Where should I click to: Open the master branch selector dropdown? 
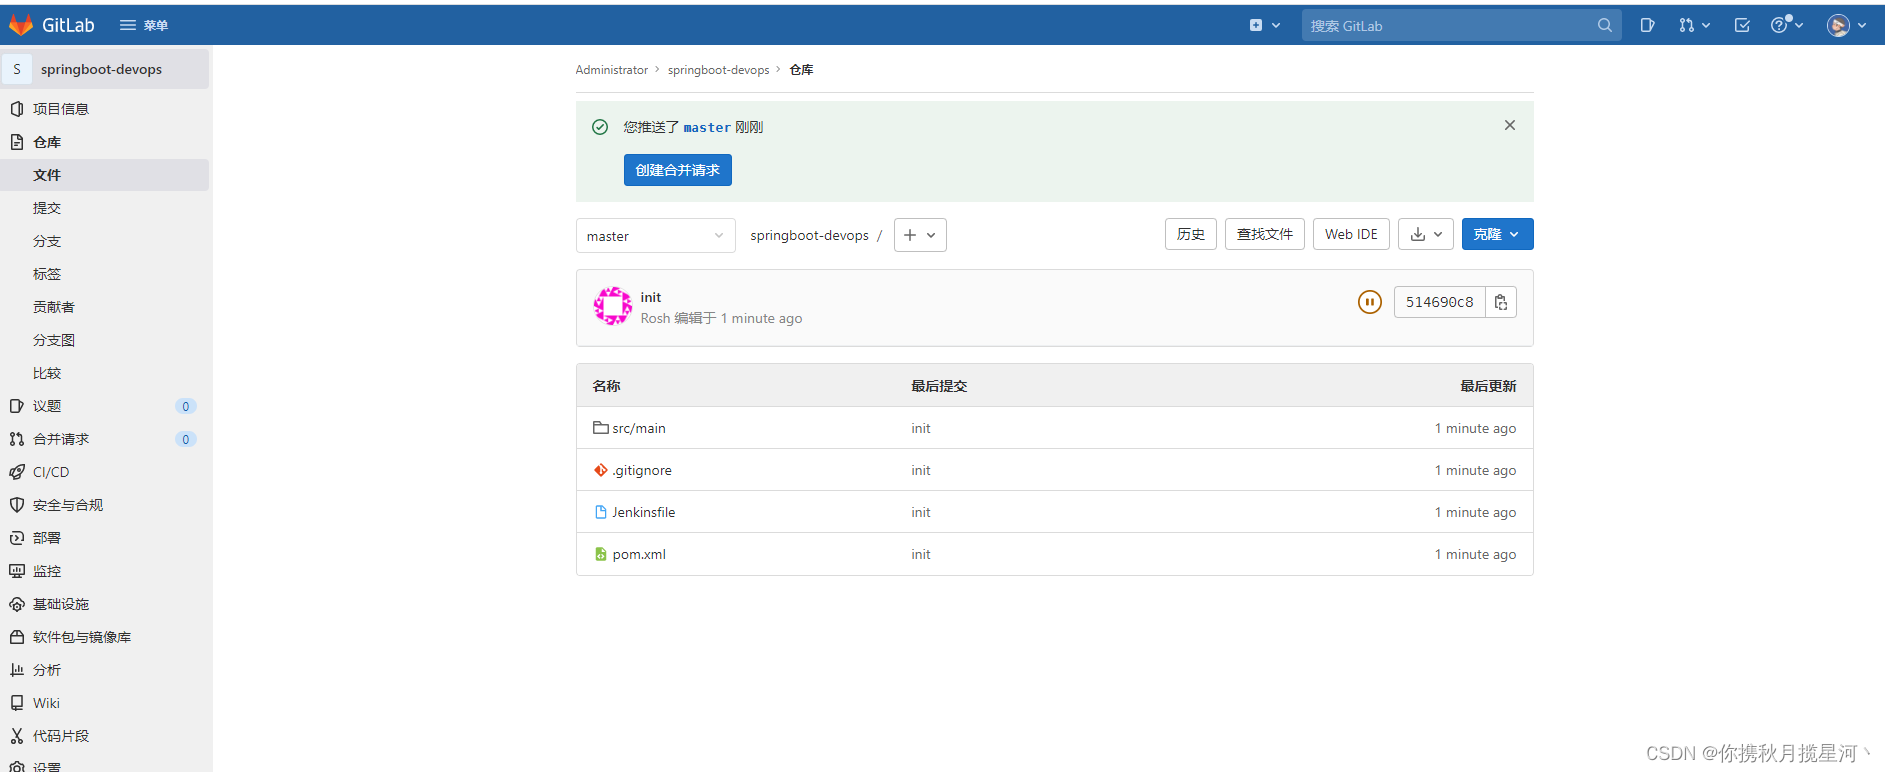click(655, 236)
